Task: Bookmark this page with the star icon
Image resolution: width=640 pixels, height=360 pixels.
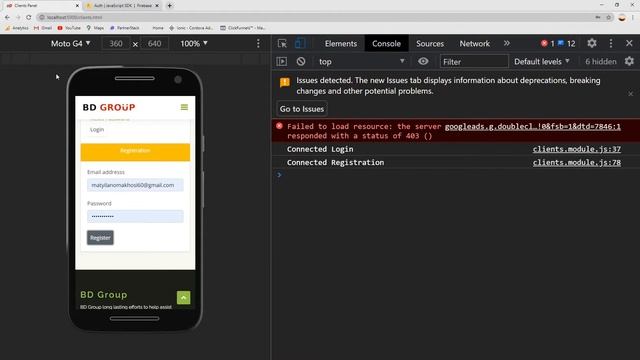Action: tap(608, 17)
